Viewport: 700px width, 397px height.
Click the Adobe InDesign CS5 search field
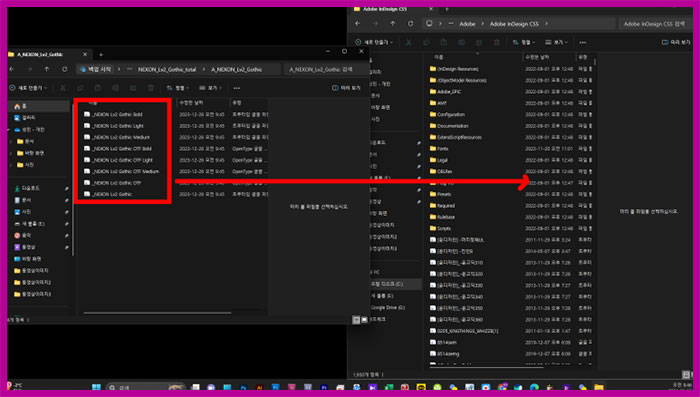point(654,24)
